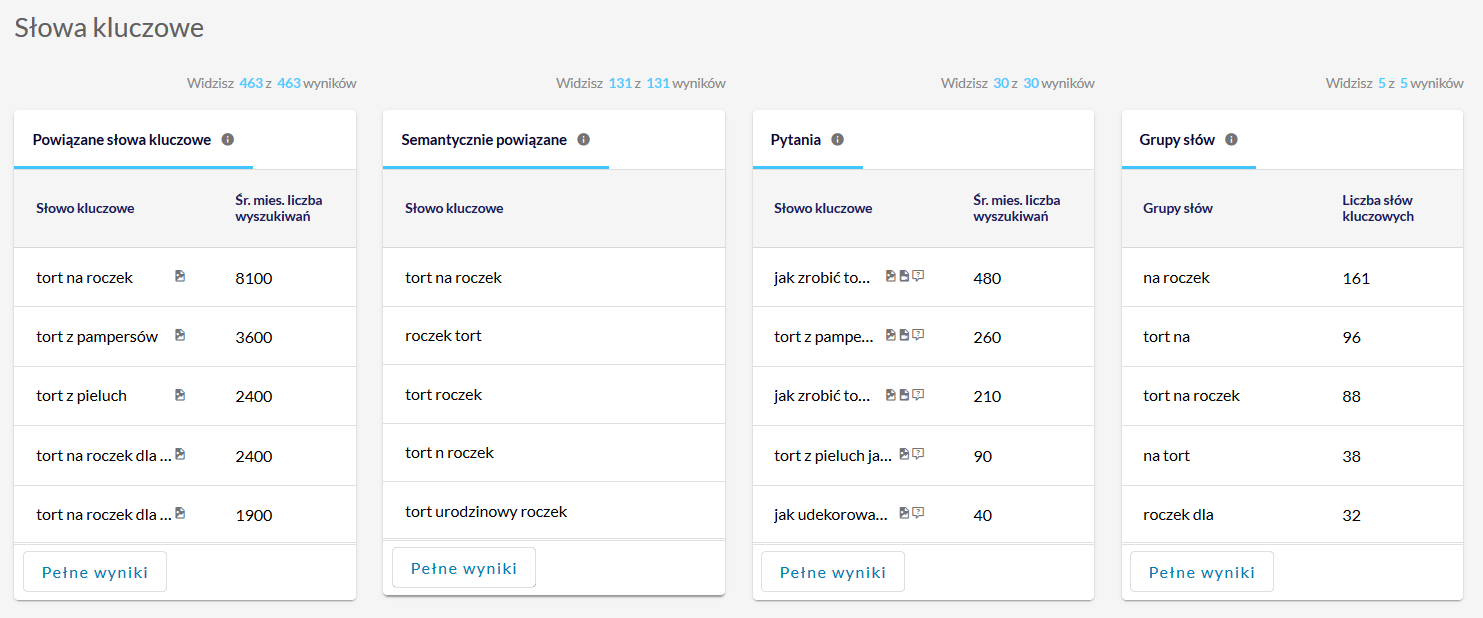The height and width of the screenshot is (618, 1483).
Task: Click info icon beside Grupy słów heading
Action: [x=1231, y=140]
